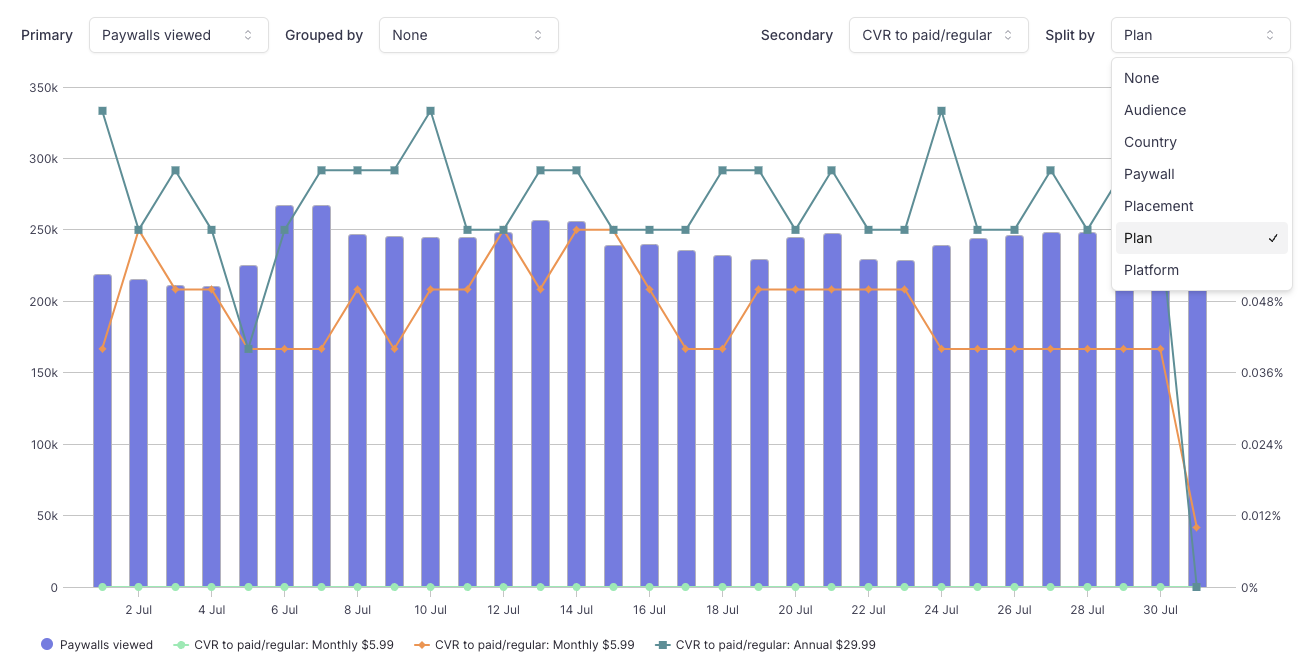Click the 'Grouped by' label

coord(324,35)
